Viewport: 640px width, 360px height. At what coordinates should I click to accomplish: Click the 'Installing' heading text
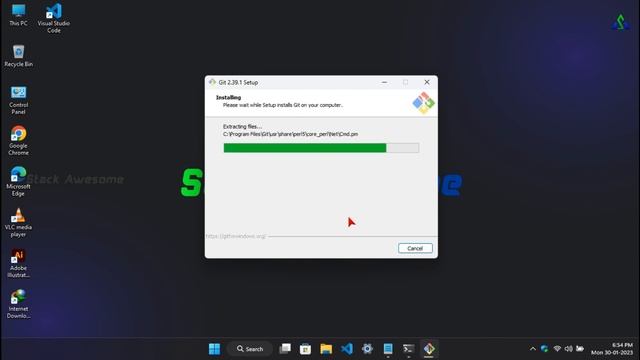pos(228,98)
